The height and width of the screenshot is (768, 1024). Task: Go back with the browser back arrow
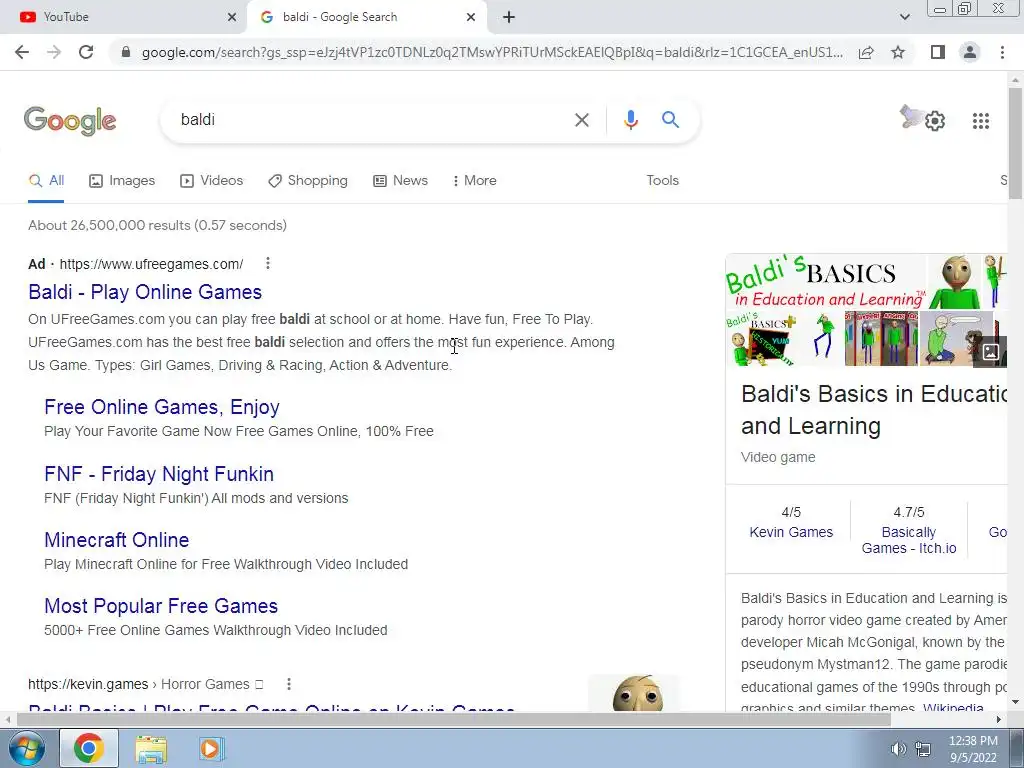pyautogui.click(x=22, y=52)
